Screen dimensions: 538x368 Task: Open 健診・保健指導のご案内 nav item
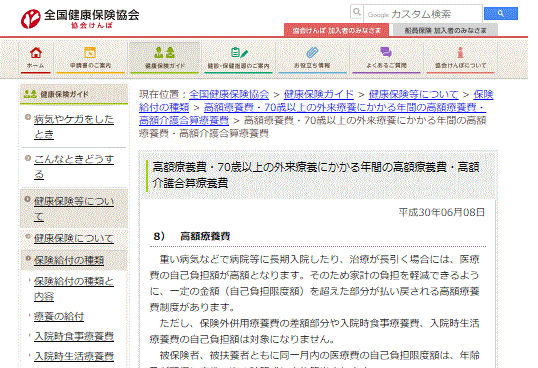point(238,58)
